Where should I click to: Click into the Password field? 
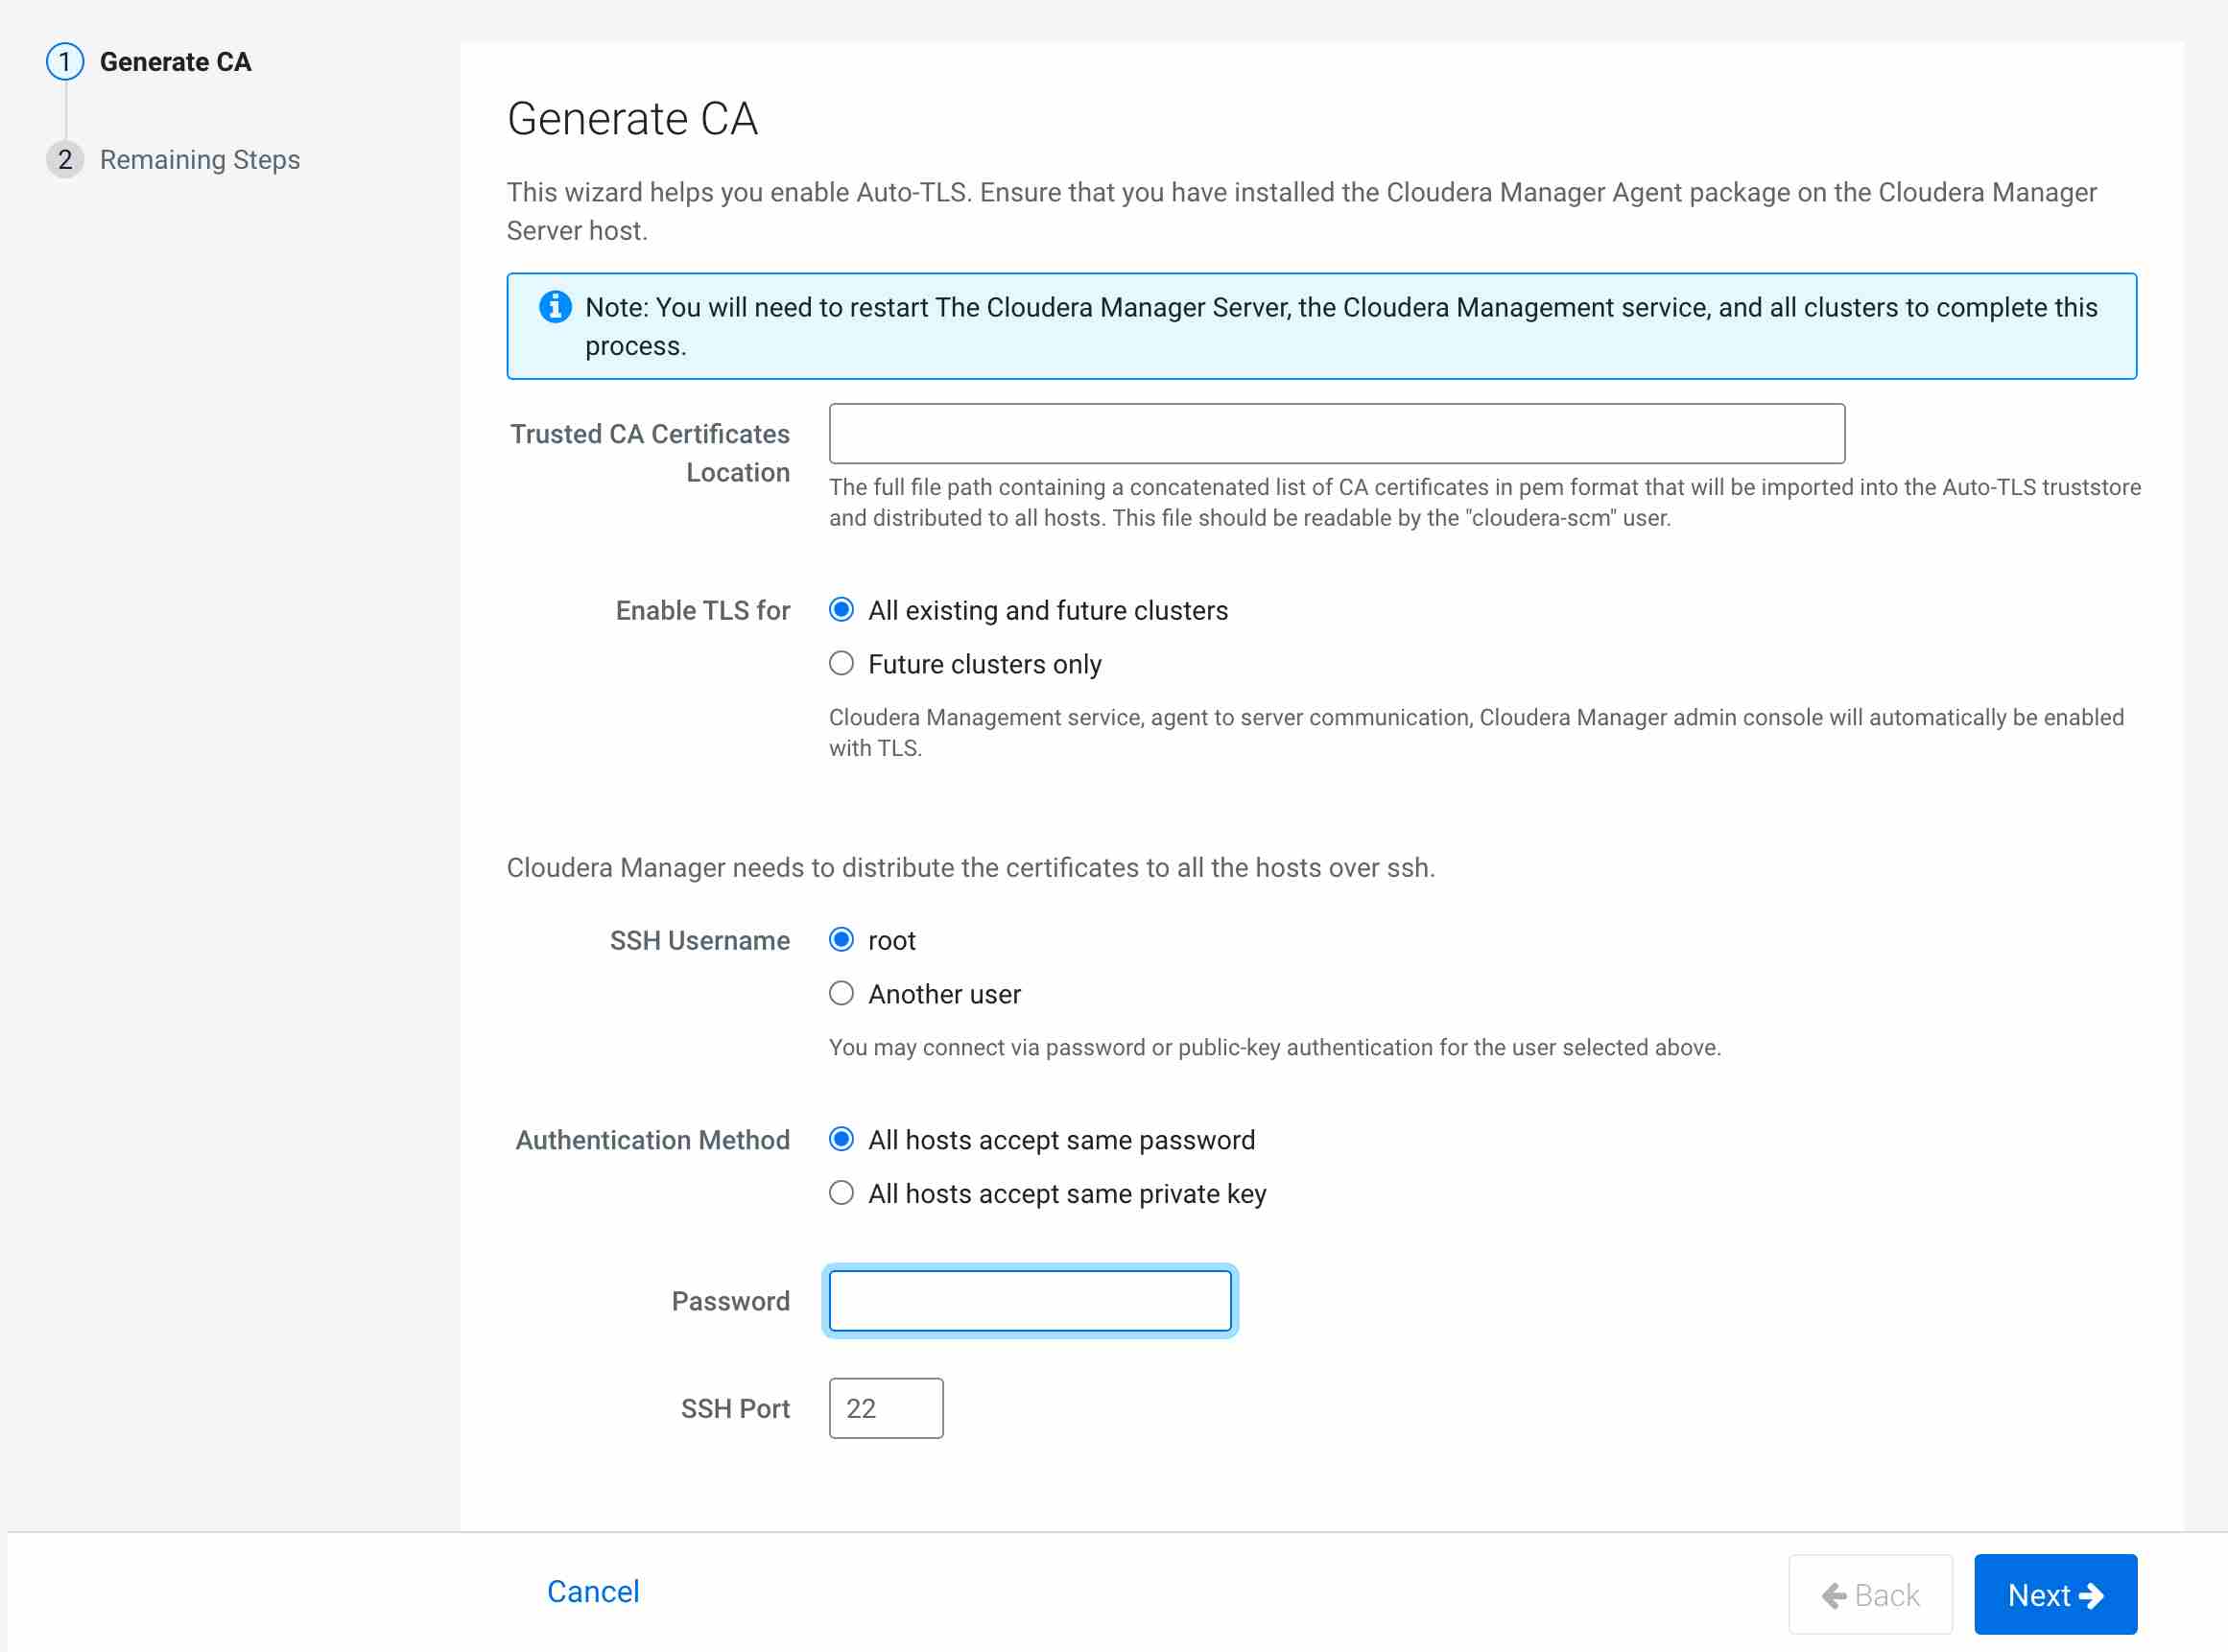[x=1029, y=1301]
